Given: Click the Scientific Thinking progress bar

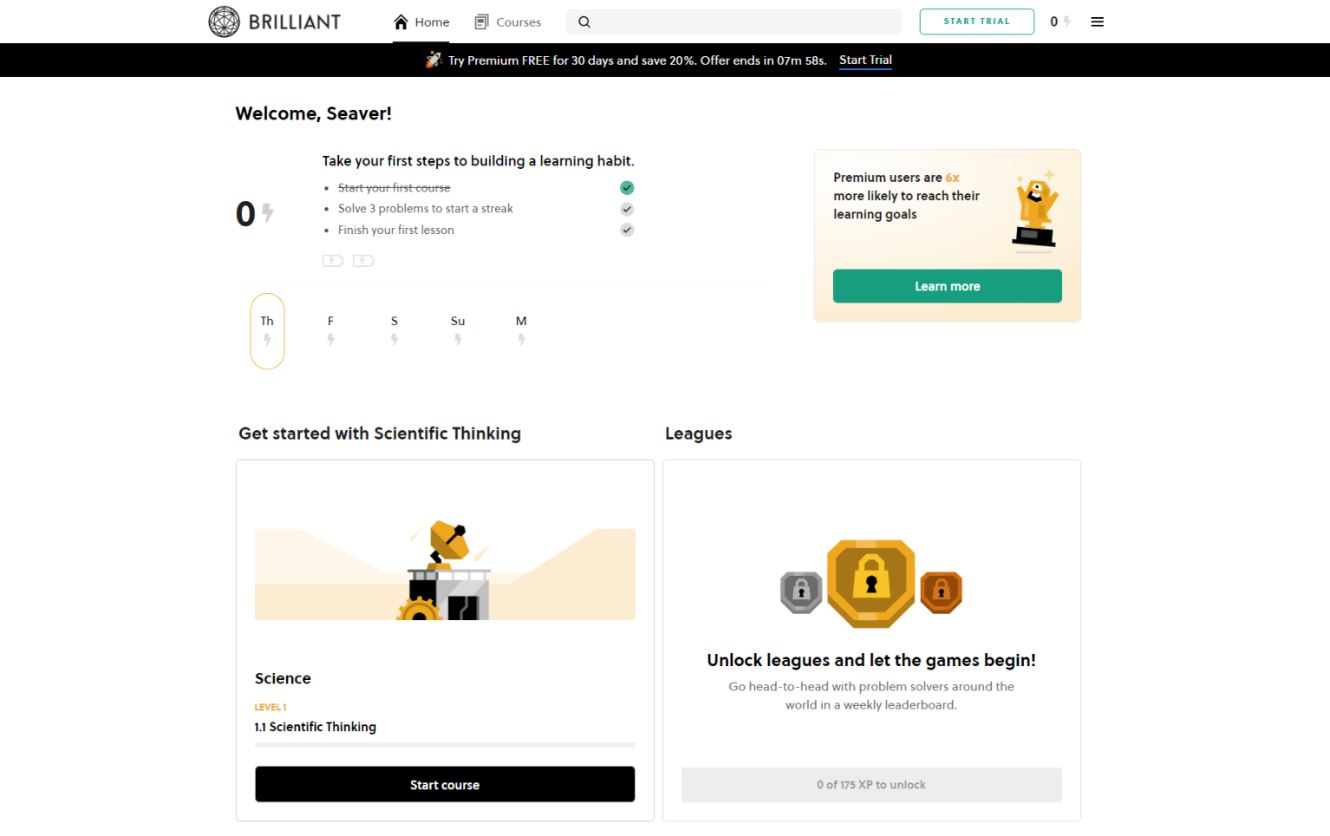Looking at the screenshot, I should click(x=445, y=745).
